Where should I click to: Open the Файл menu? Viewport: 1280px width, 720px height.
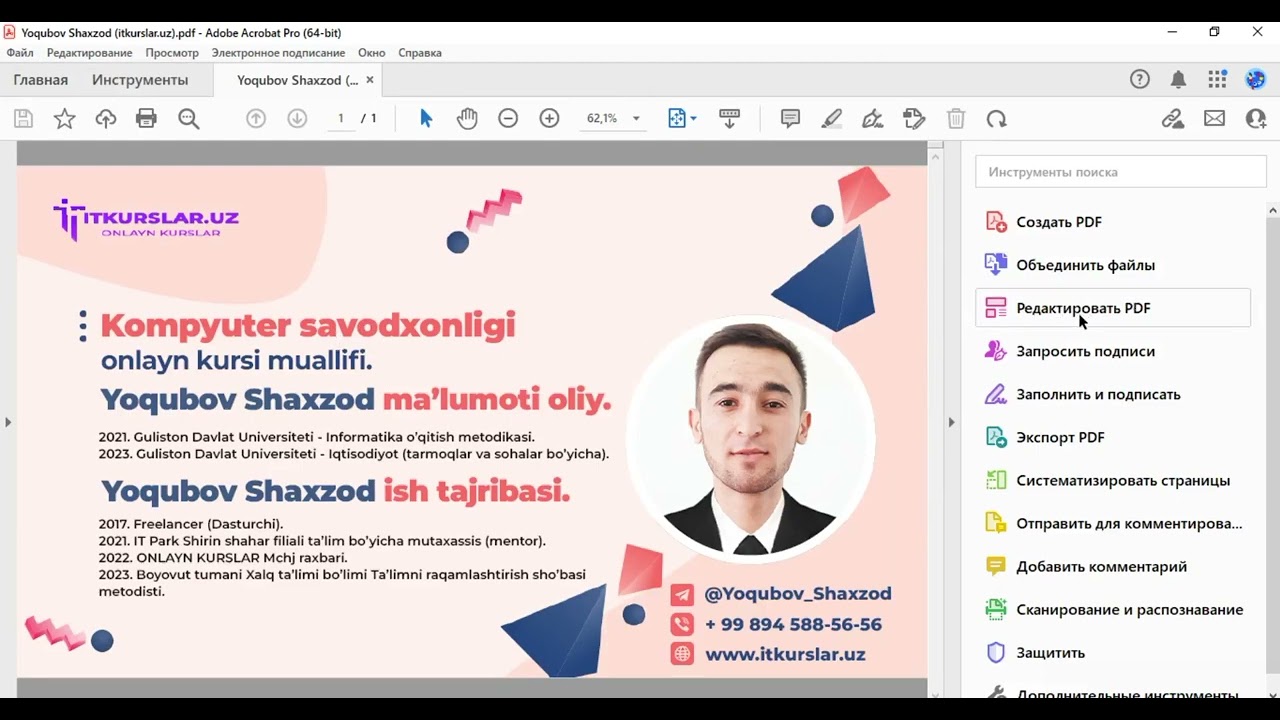tap(19, 52)
